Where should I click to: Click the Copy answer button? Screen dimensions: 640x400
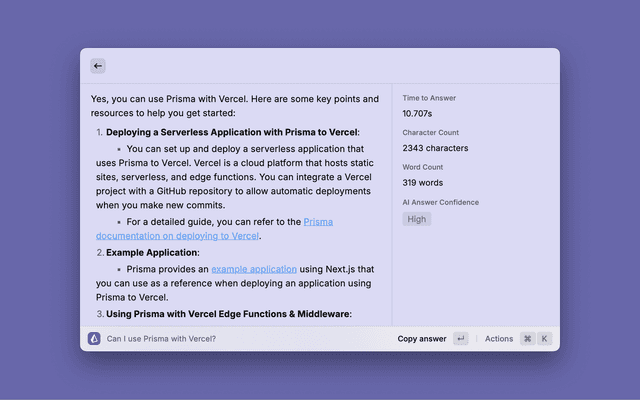tap(422, 339)
